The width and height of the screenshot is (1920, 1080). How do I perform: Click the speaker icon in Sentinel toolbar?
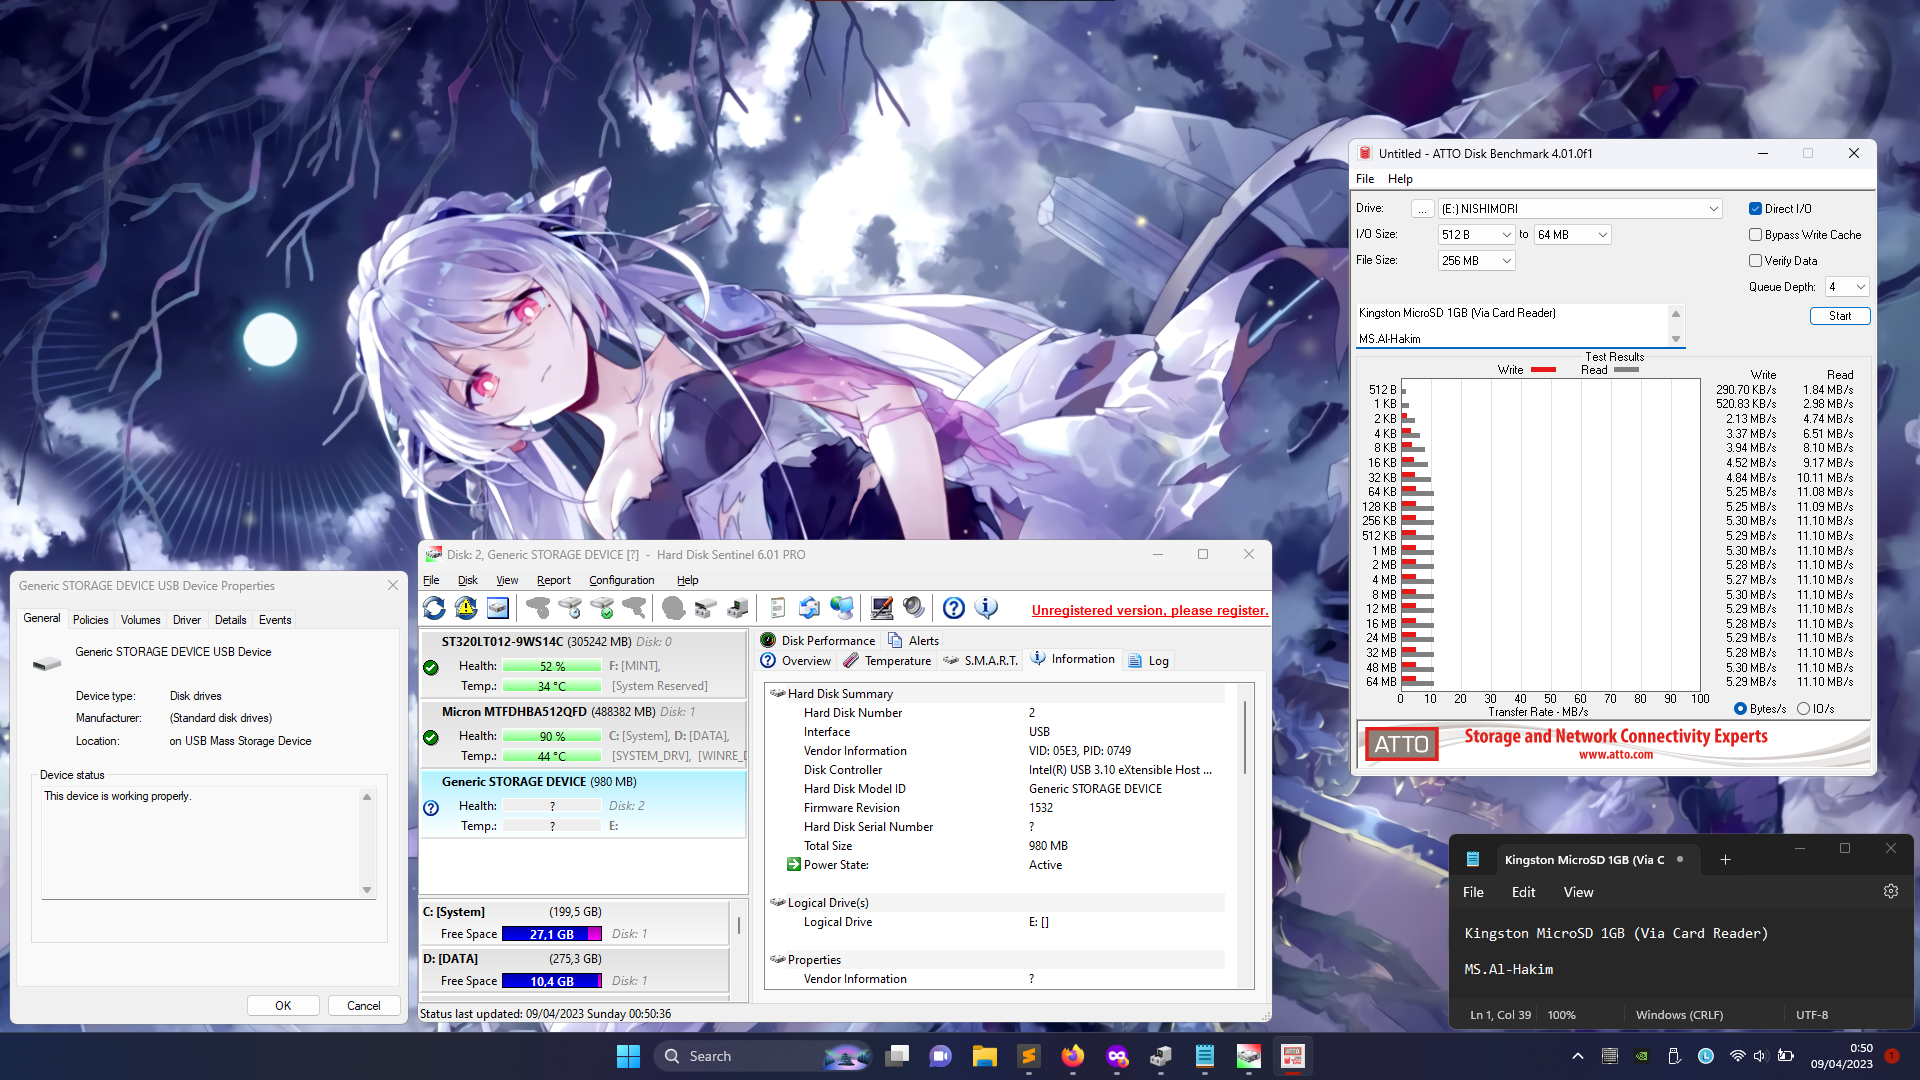(x=914, y=607)
